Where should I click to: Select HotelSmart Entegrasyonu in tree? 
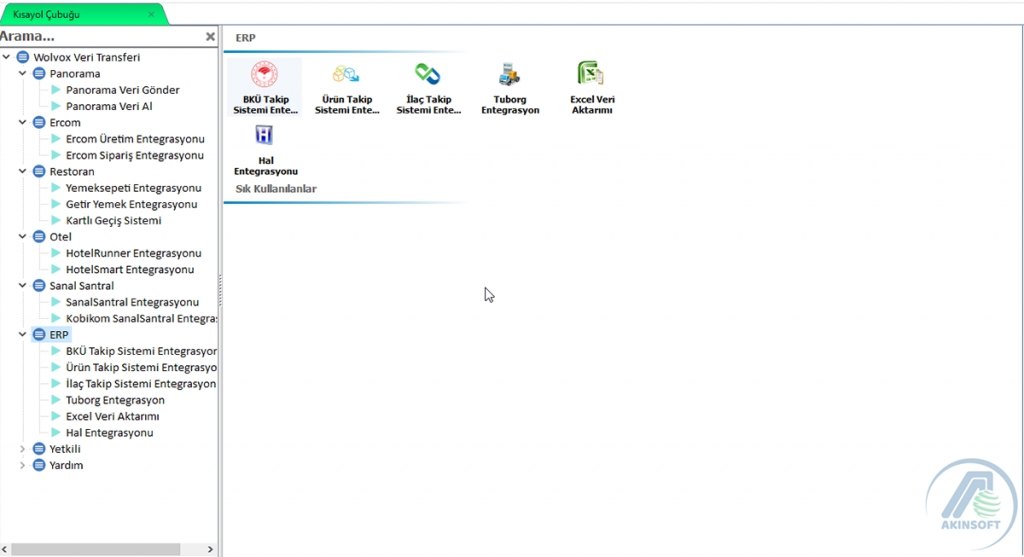130,270
